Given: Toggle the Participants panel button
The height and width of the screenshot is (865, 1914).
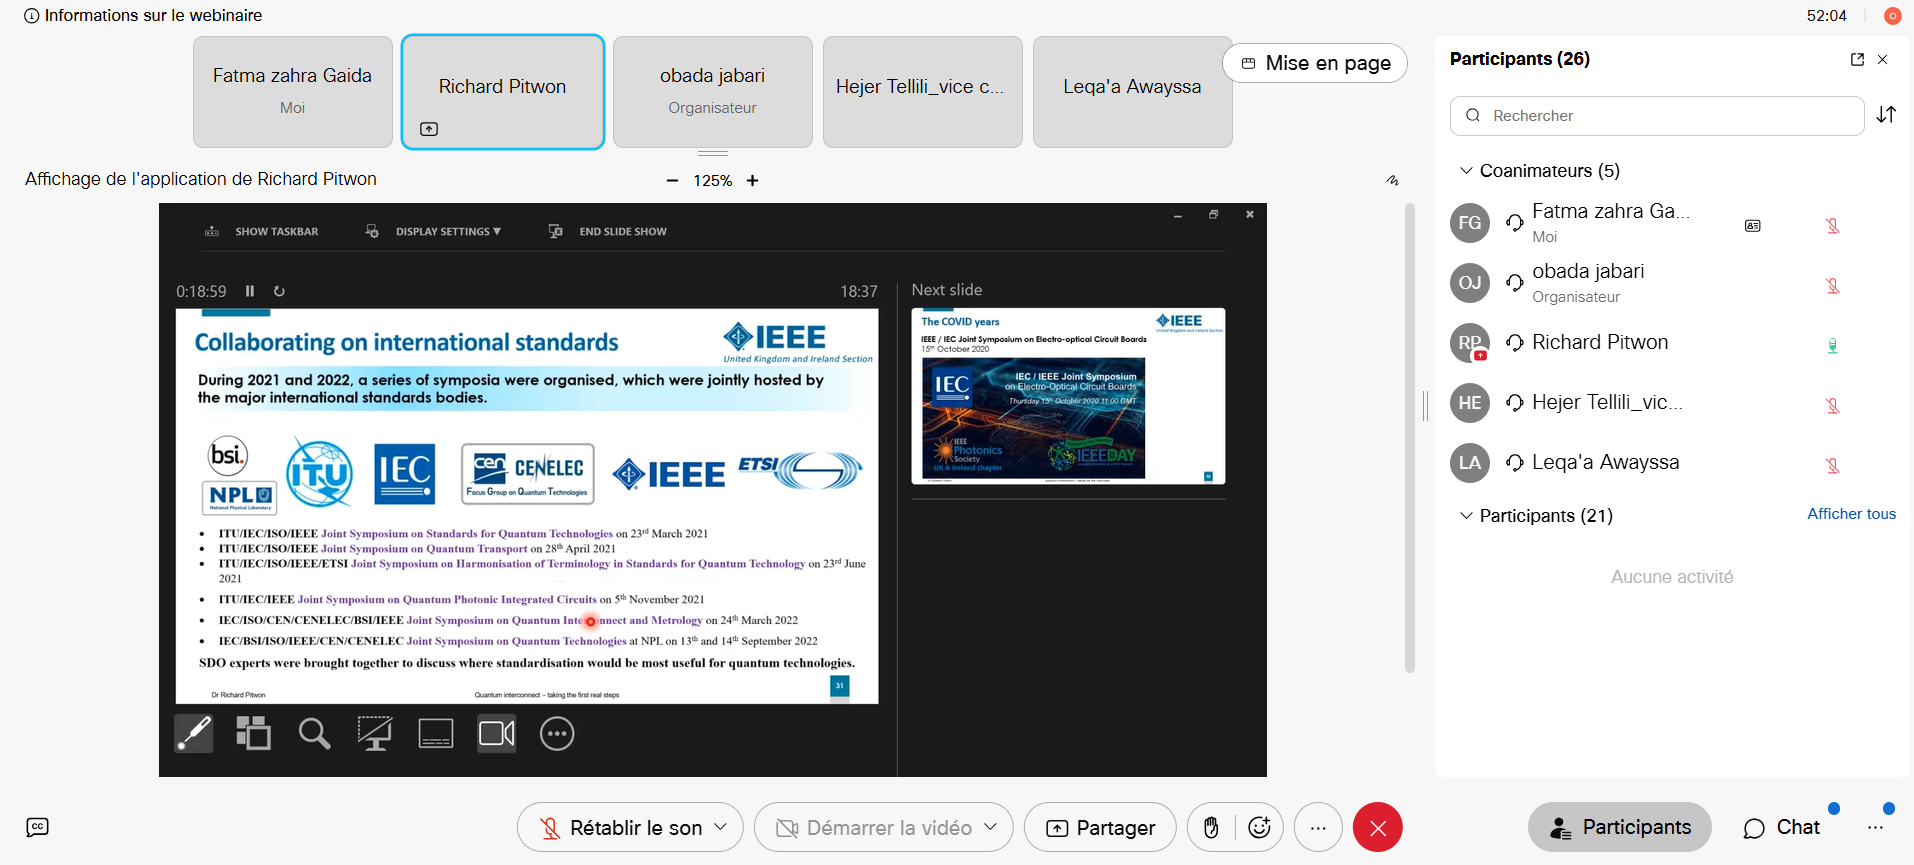Looking at the screenshot, I should pyautogui.click(x=1619, y=827).
